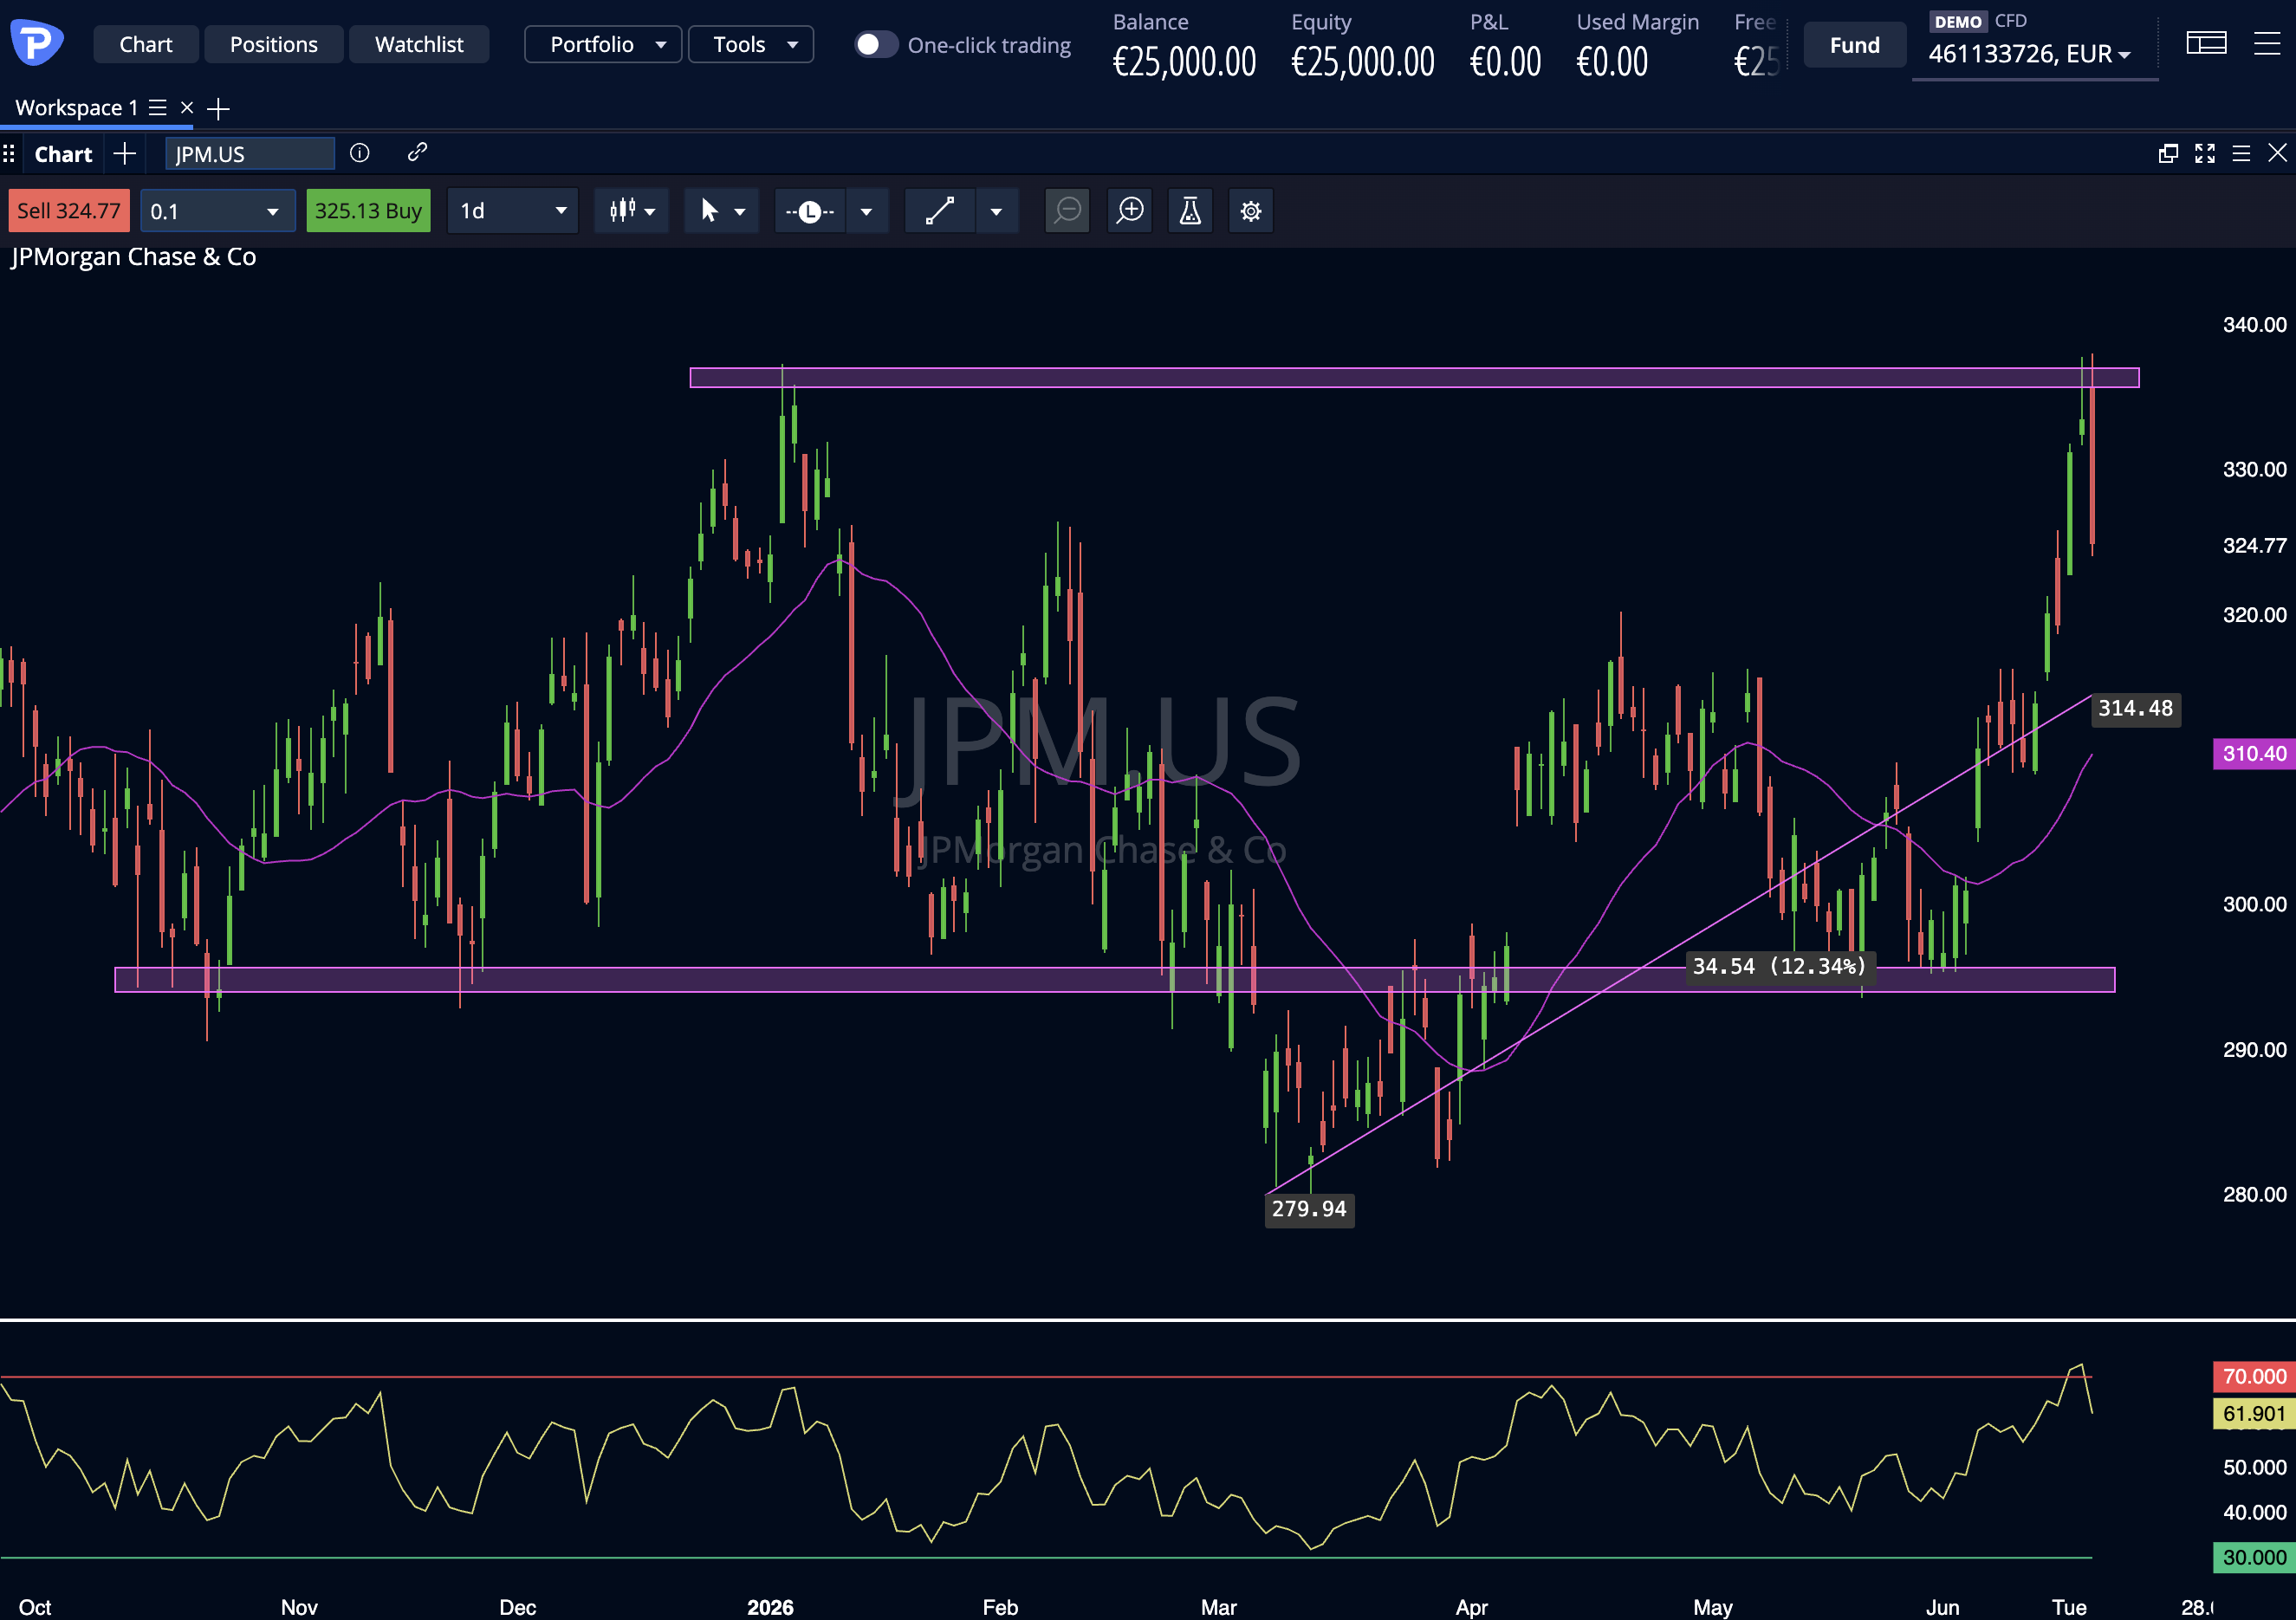Image resolution: width=2296 pixels, height=1620 pixels.
Task: Select the Workspace 1 tab
Action: (76, 107)
